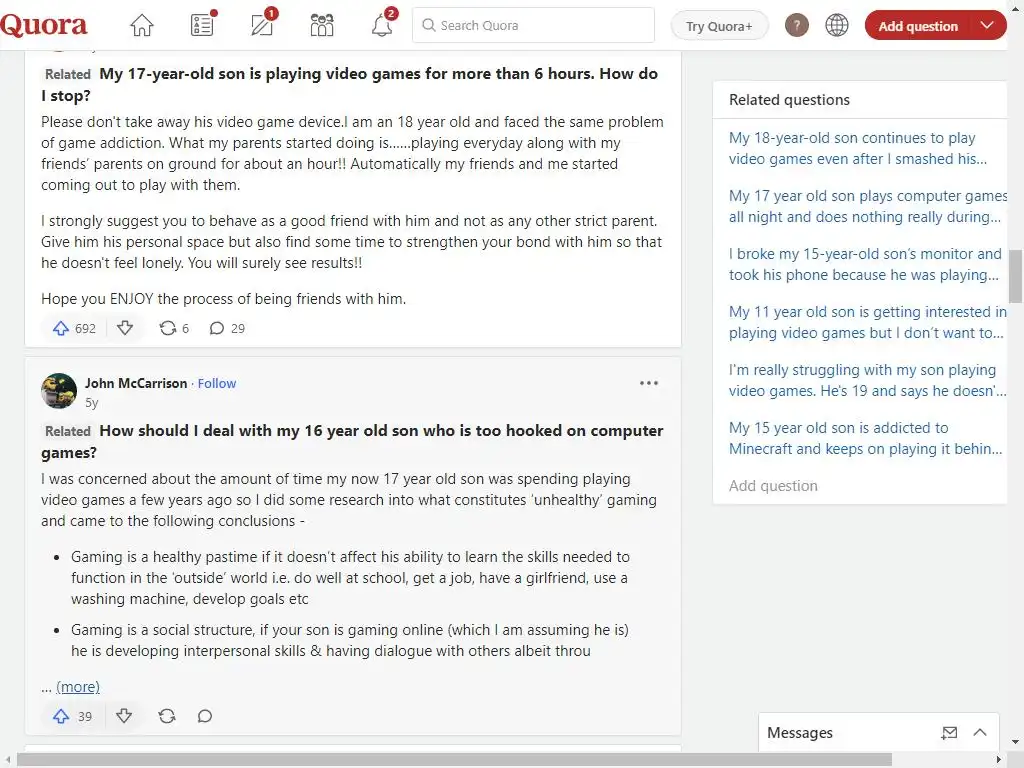Expand John McCarrison's answer with (more)
The width and height of the screenshot is (1024, 768).
[x=78, y=686]
